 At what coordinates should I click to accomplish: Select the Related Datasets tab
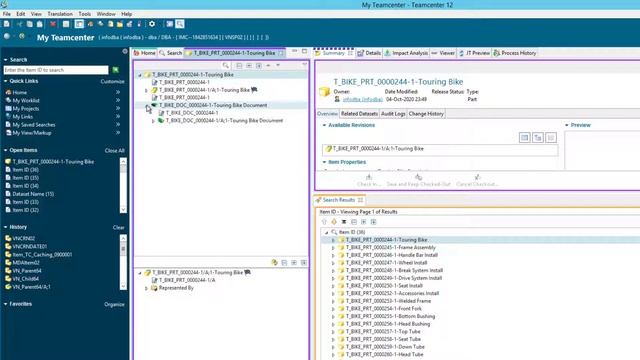click(359, 114)
